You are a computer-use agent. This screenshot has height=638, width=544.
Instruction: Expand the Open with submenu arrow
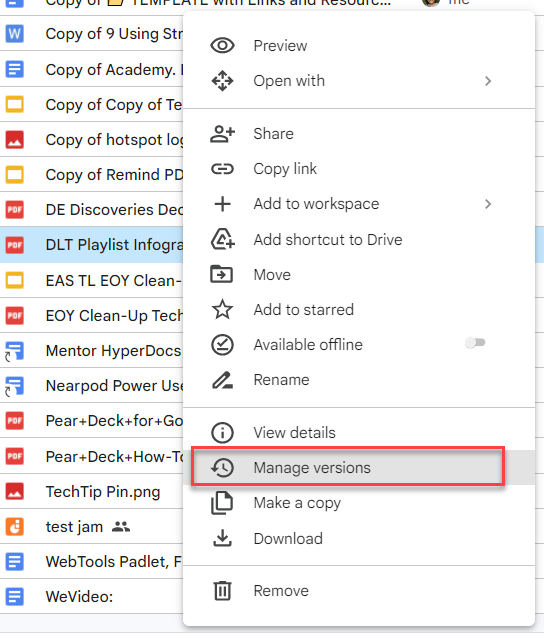pyautogui.click(x=488, y=81)
